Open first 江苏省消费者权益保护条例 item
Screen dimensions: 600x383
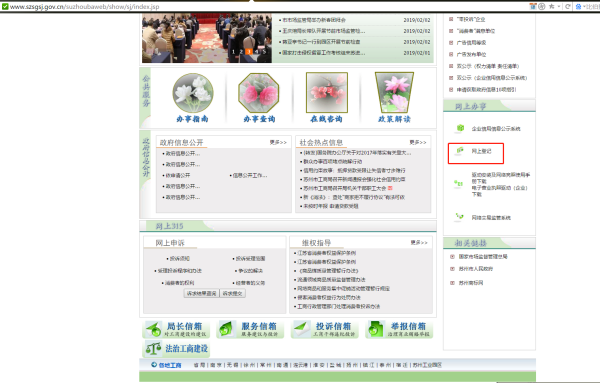[x=327, y=253]
